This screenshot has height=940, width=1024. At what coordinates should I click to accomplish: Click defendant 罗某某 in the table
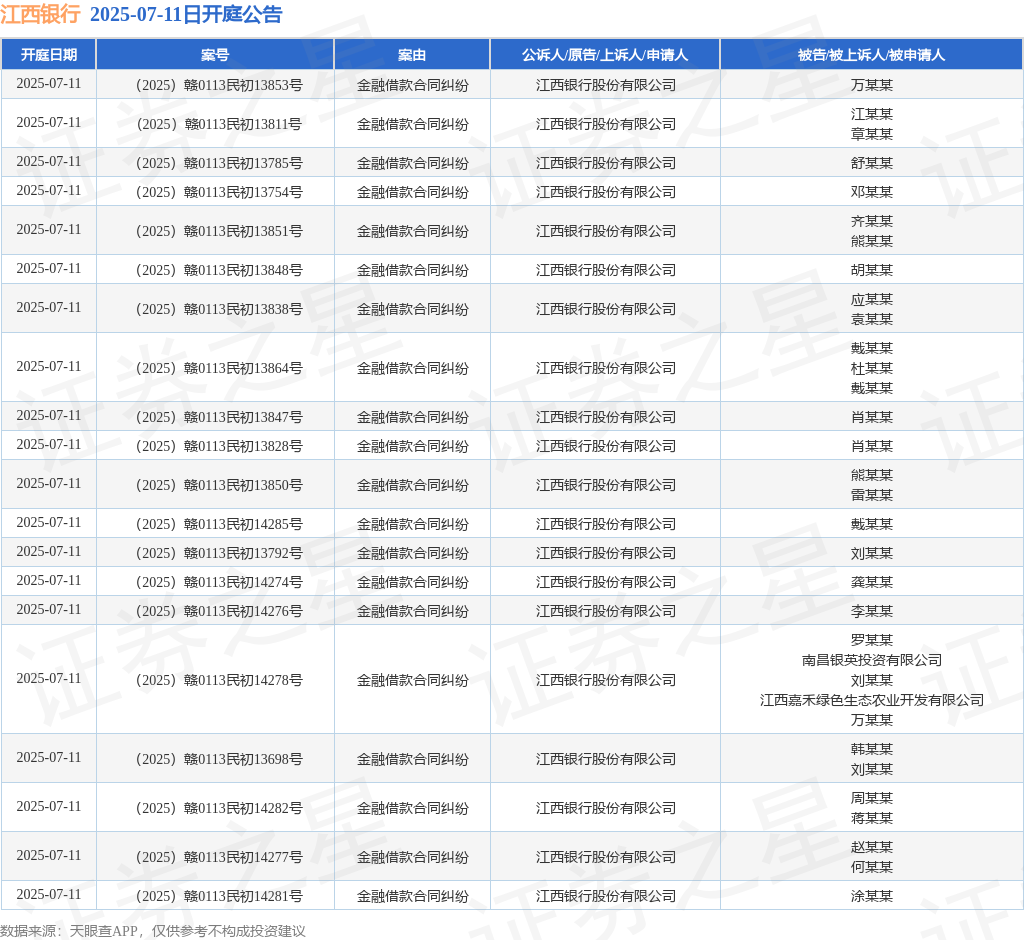click(871, 640)
